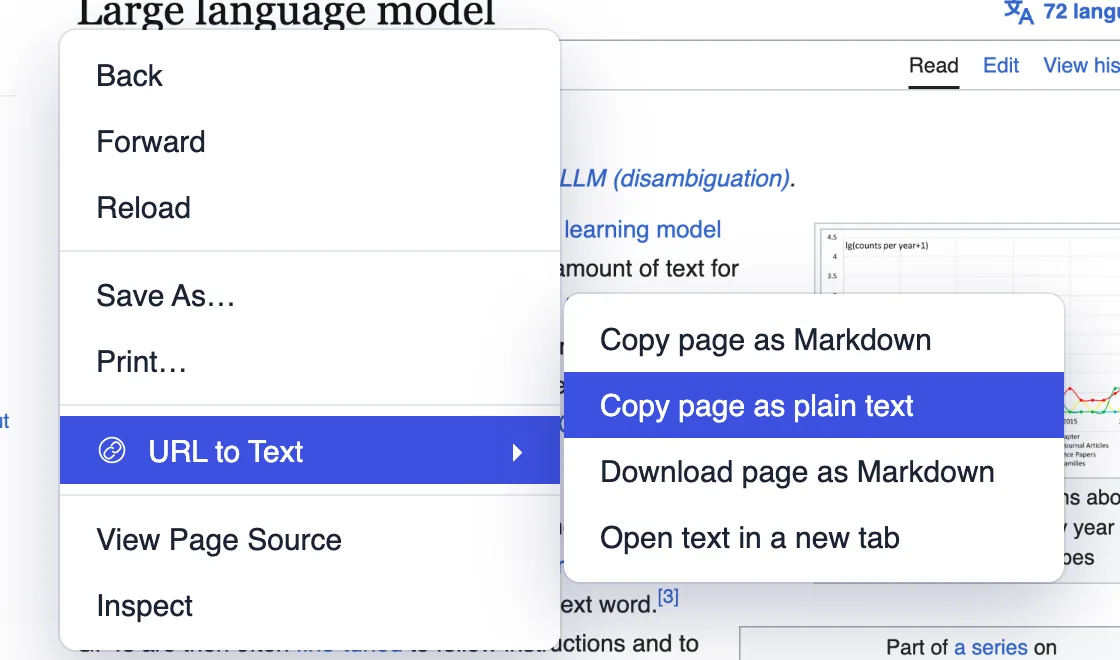Open View Page Source
This screenshot has height=660, width=1120.
[310, 540]
